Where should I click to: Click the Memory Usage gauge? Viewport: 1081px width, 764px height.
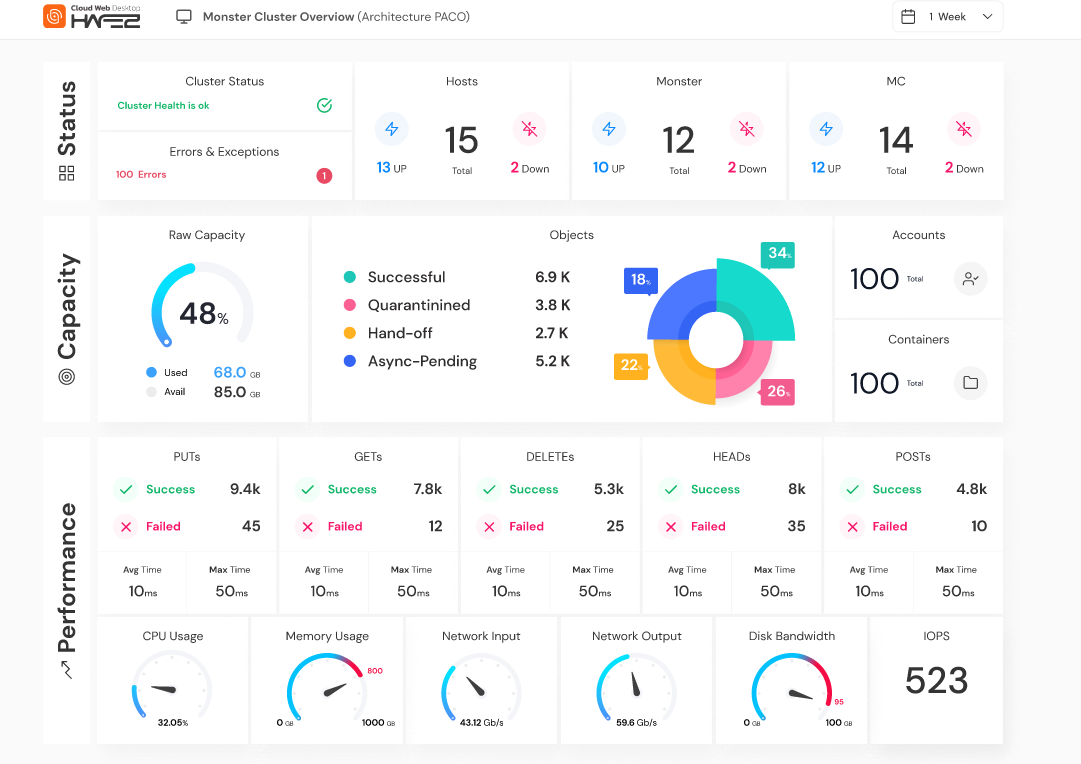326,685
